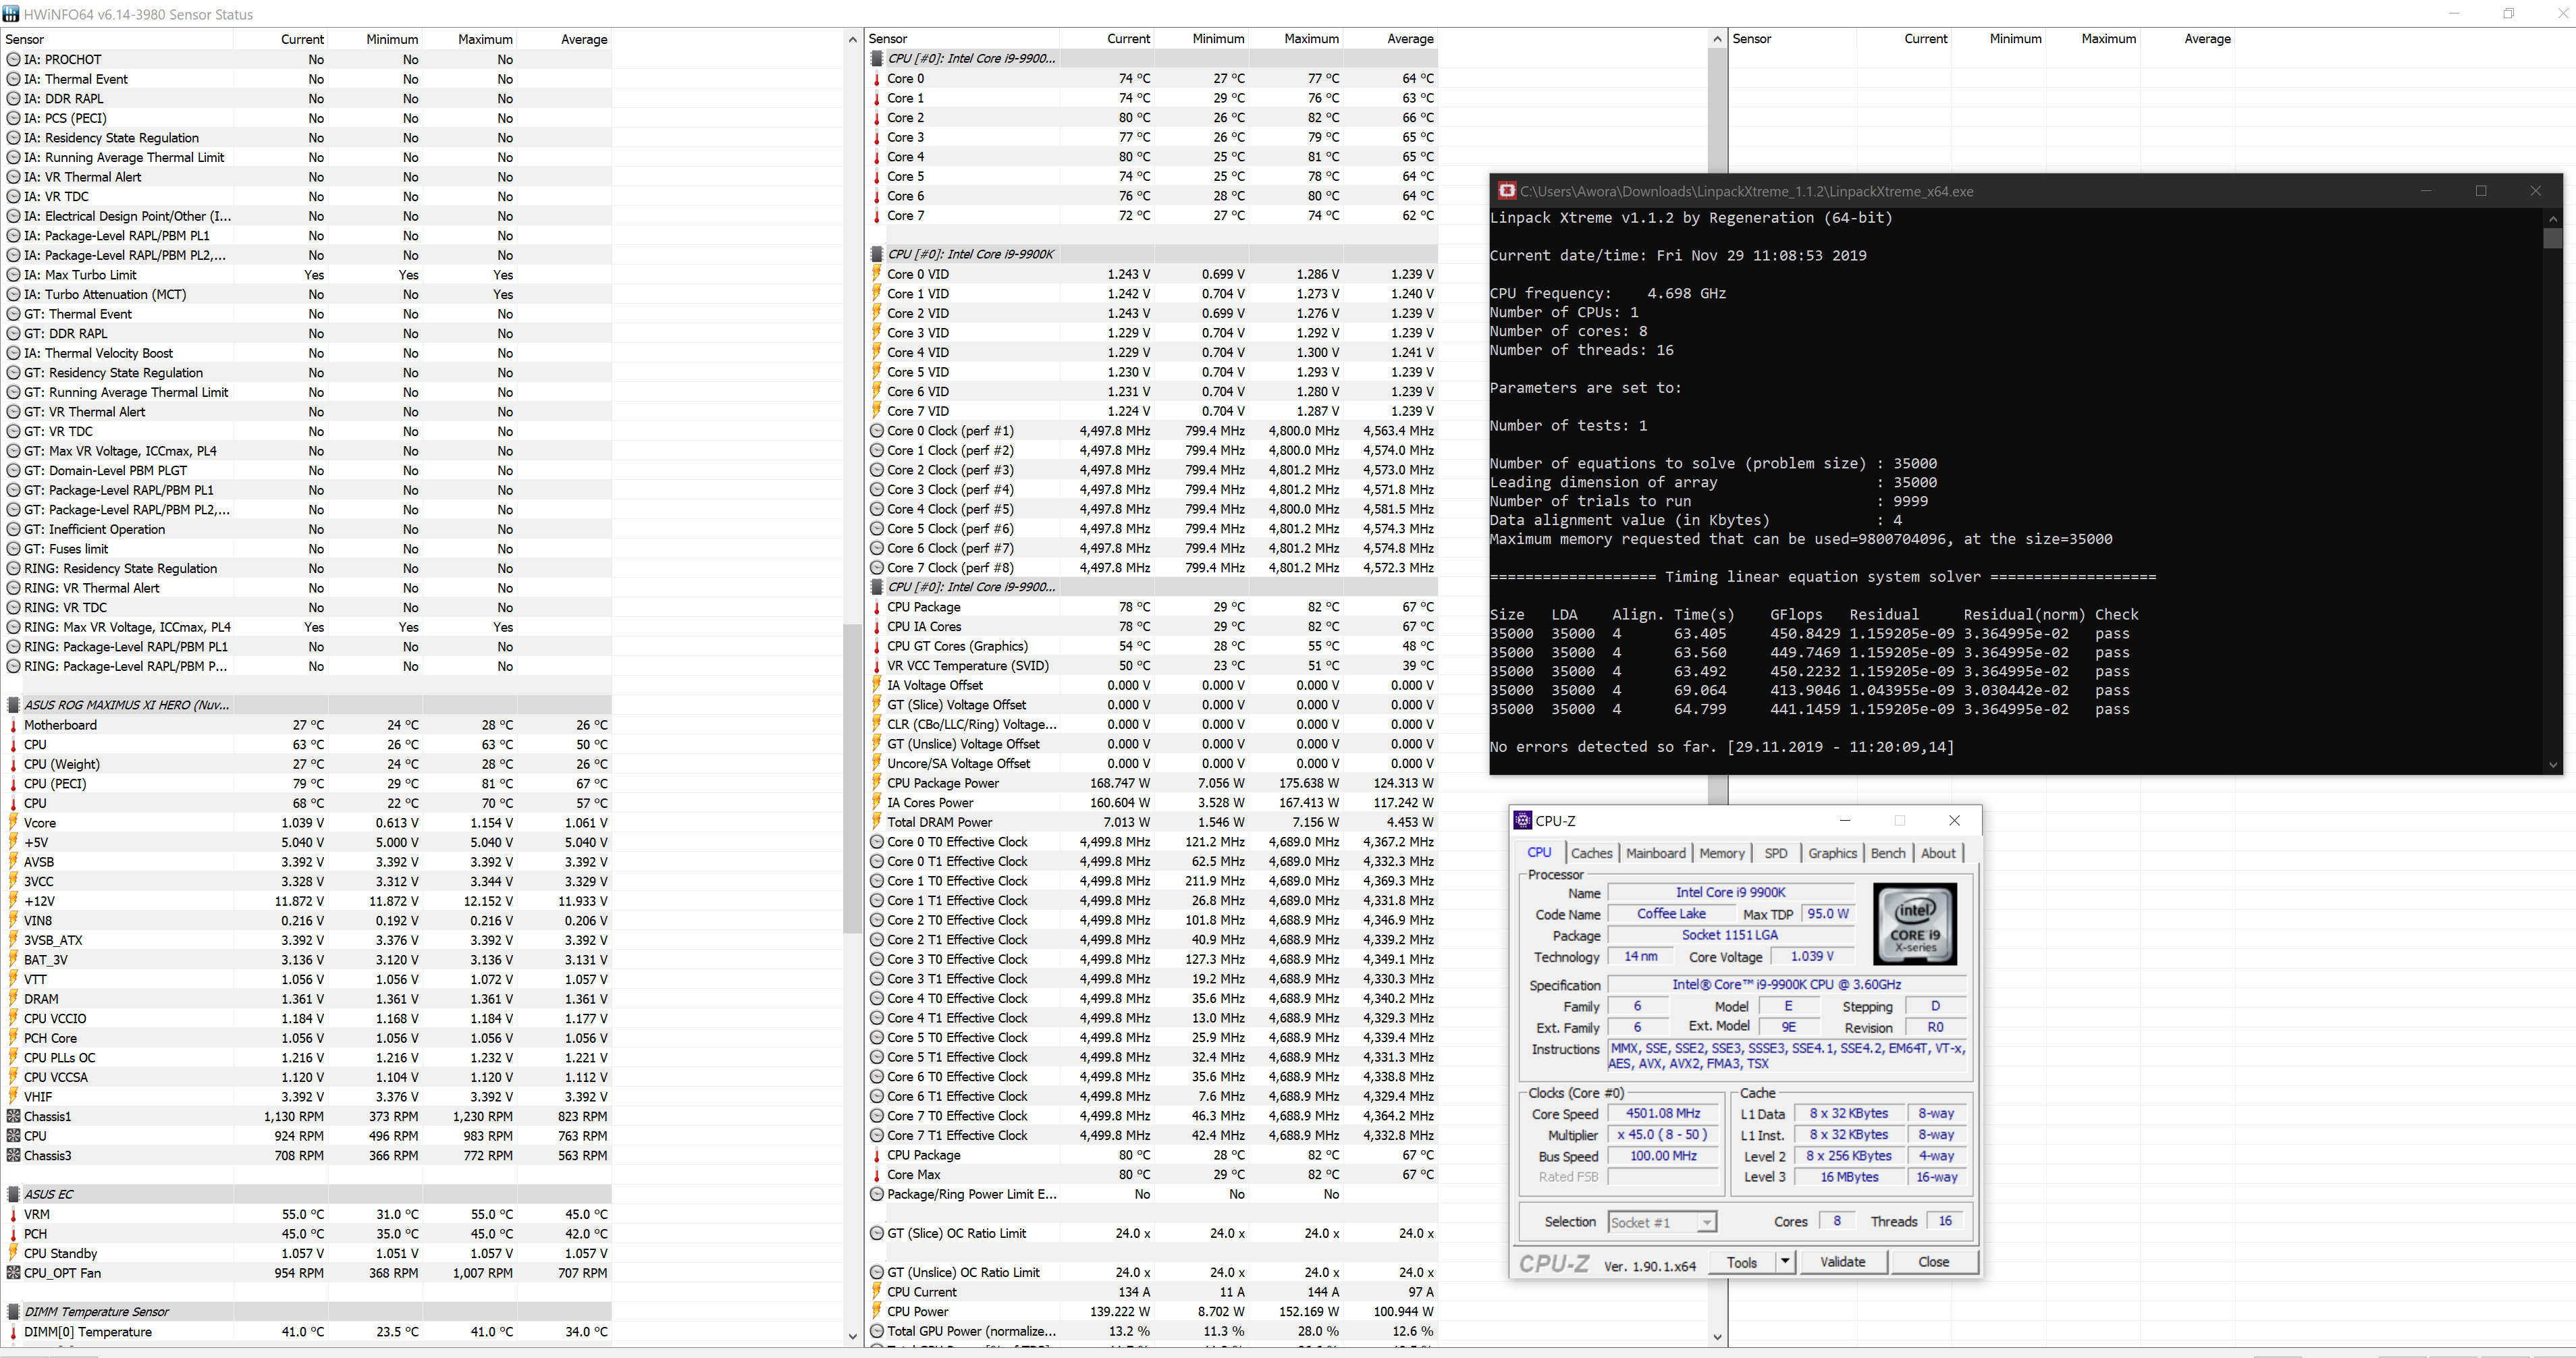Switch to the Bench tab in CPU-Z
The width and height of the screenshot is (2576, 1358).
(x=1887, y=853)
